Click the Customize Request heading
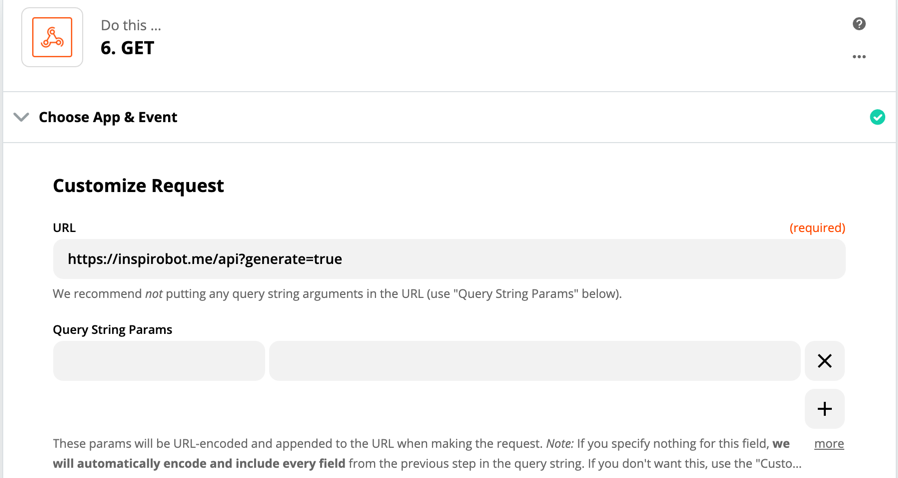 [139, 185]
